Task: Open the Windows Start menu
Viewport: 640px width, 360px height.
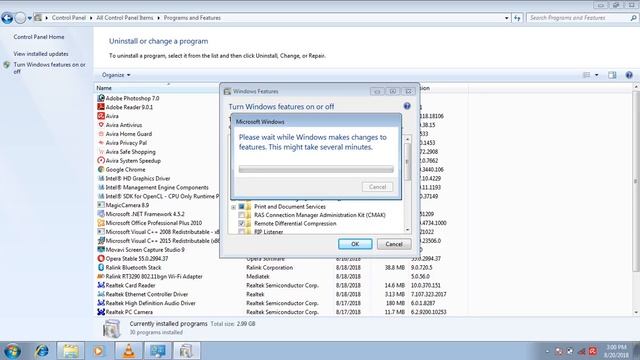Action: (12, 351)
